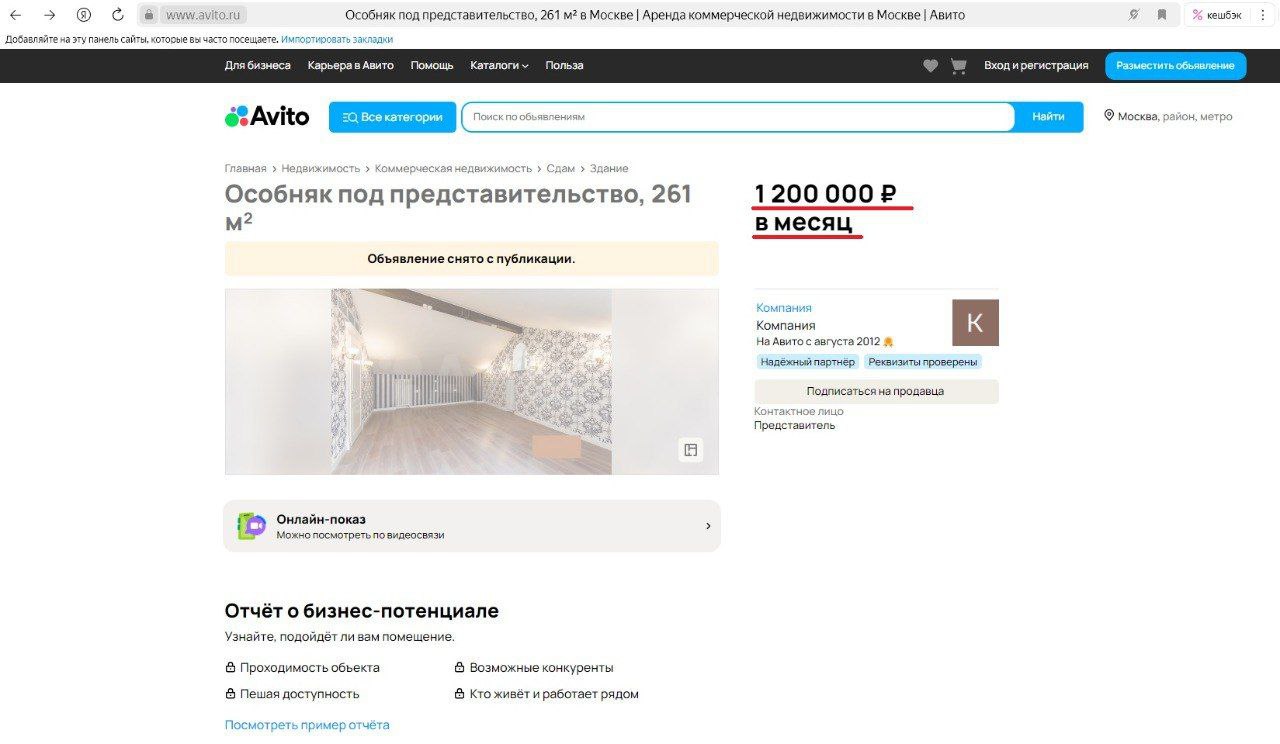
Task: Click the search field Поиск по объявлениям
Action: point(738,117)
